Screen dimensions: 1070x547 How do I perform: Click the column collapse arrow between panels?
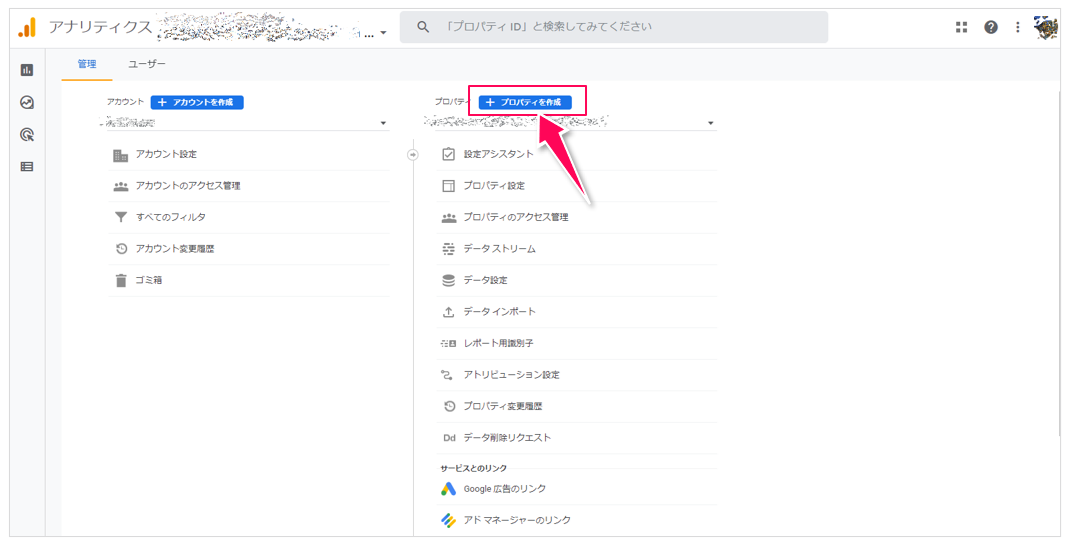click(x=412, y=154)
